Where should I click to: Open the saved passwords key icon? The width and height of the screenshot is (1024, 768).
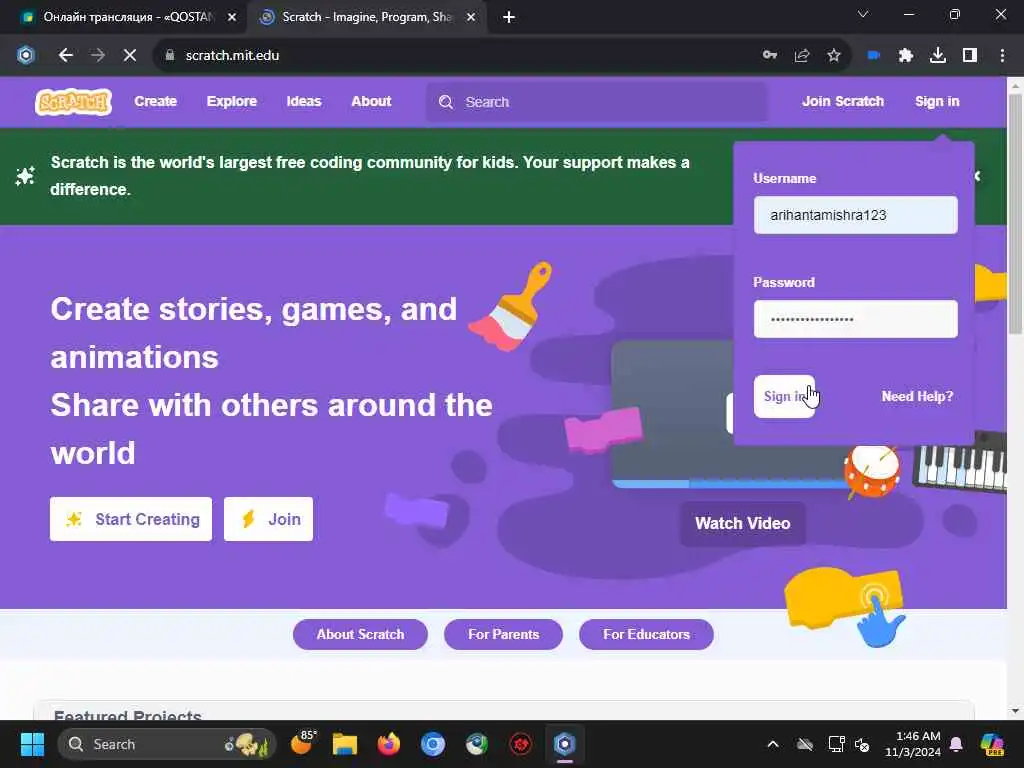tap(770, 56)
